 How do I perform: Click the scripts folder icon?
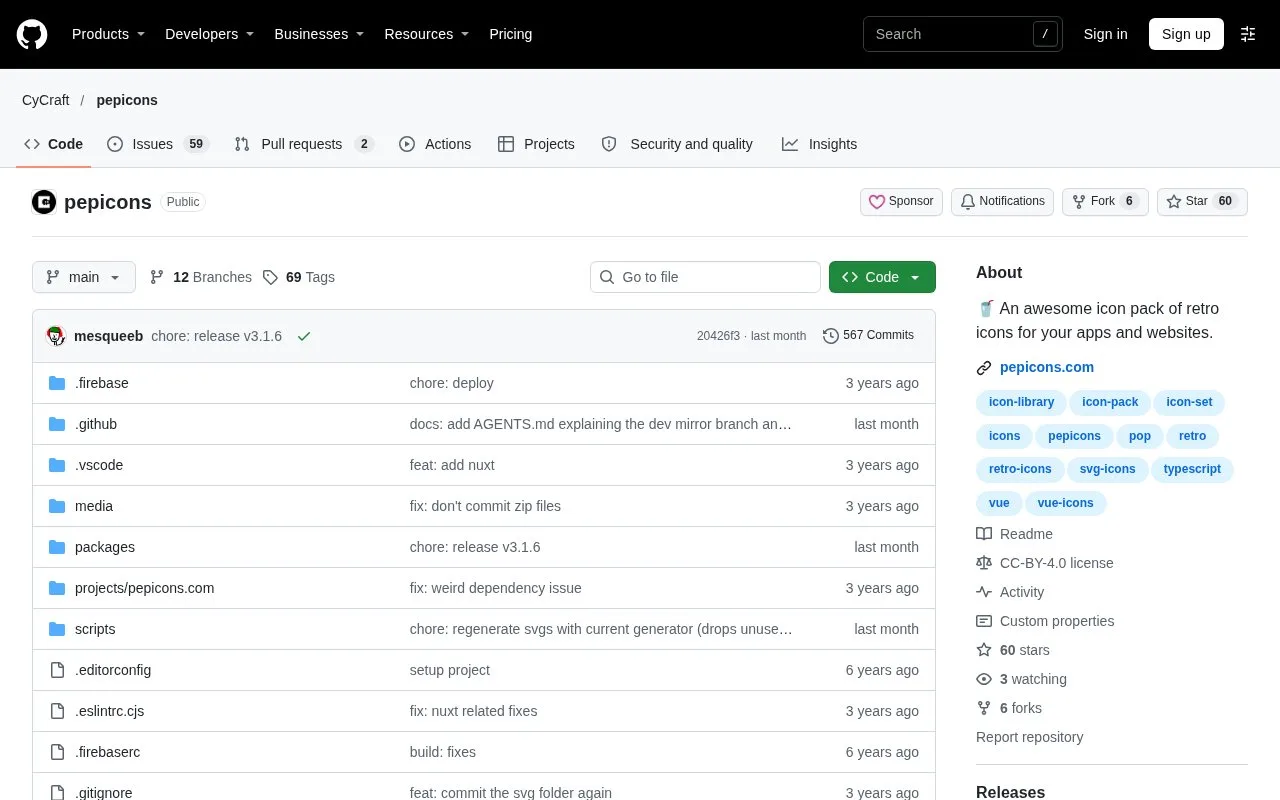[57, 629]
